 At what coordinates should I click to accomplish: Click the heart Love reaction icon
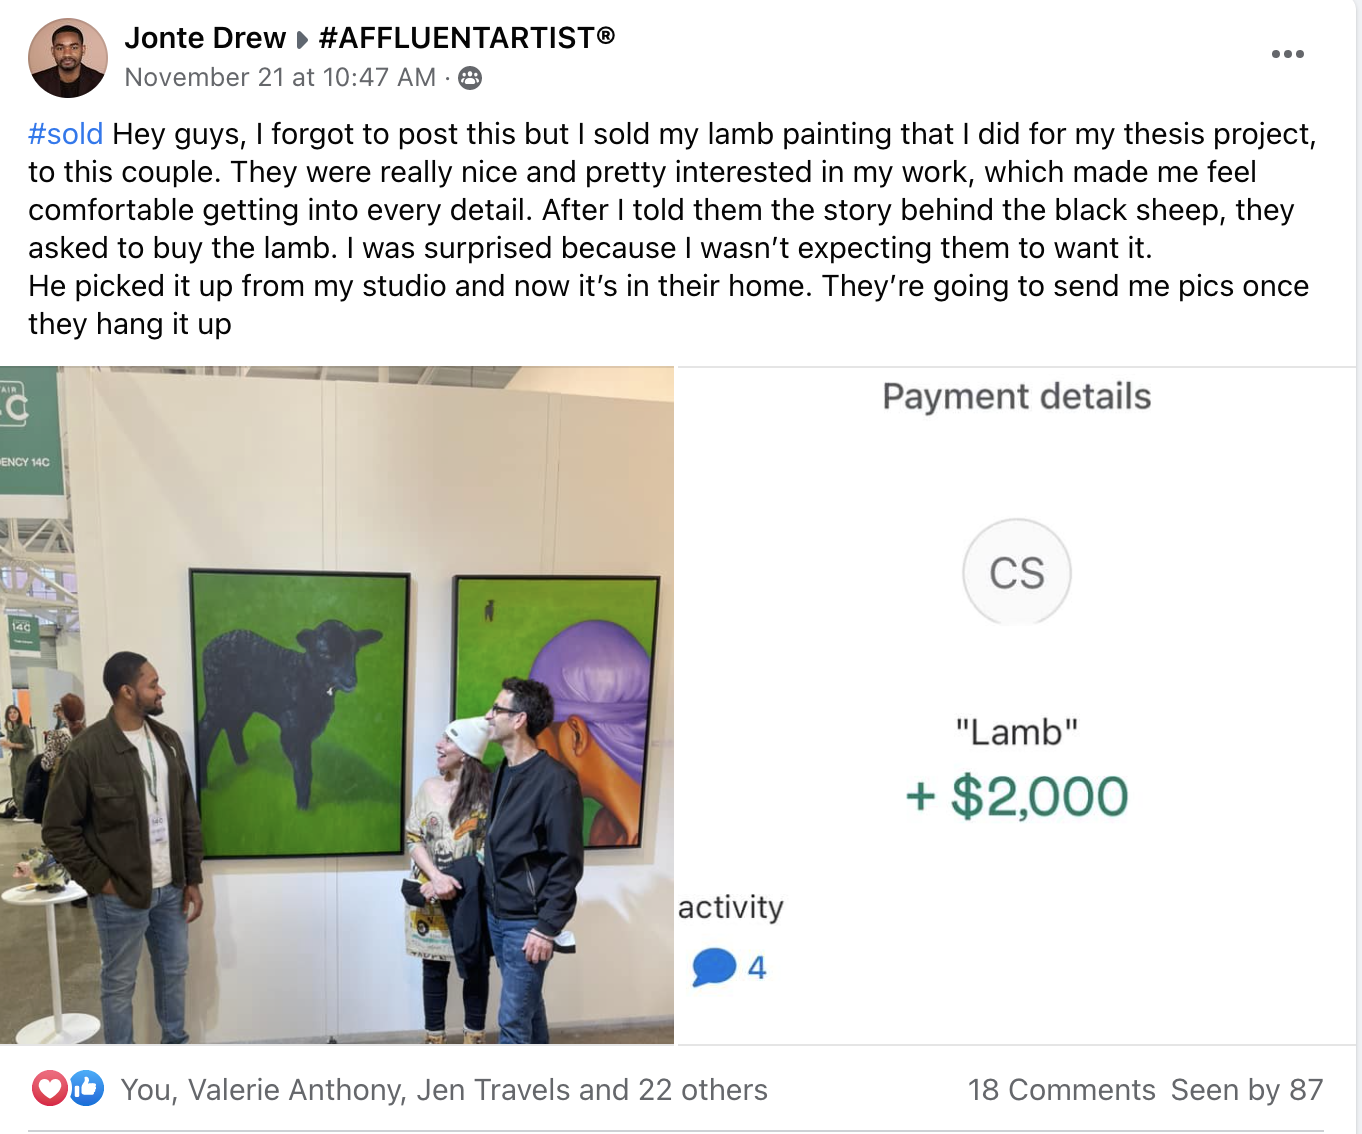point(49,1088)
